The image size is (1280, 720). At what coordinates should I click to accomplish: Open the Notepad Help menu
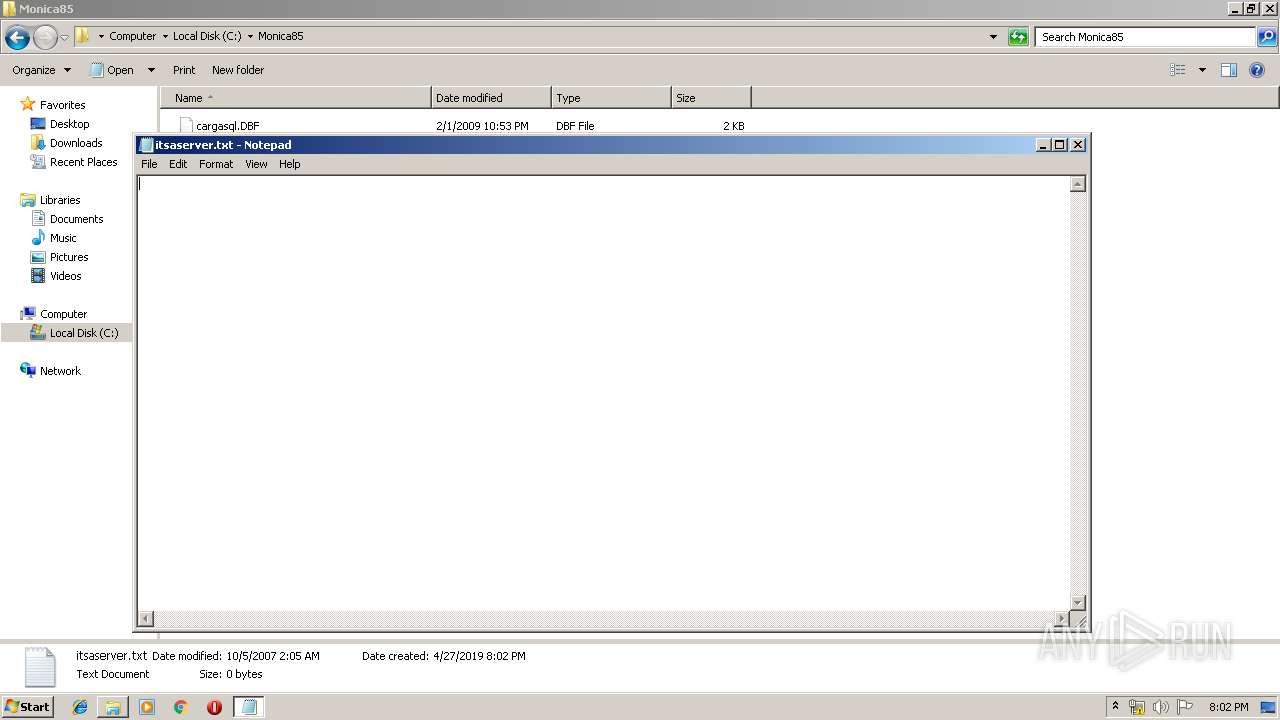[x=290, y=164]
